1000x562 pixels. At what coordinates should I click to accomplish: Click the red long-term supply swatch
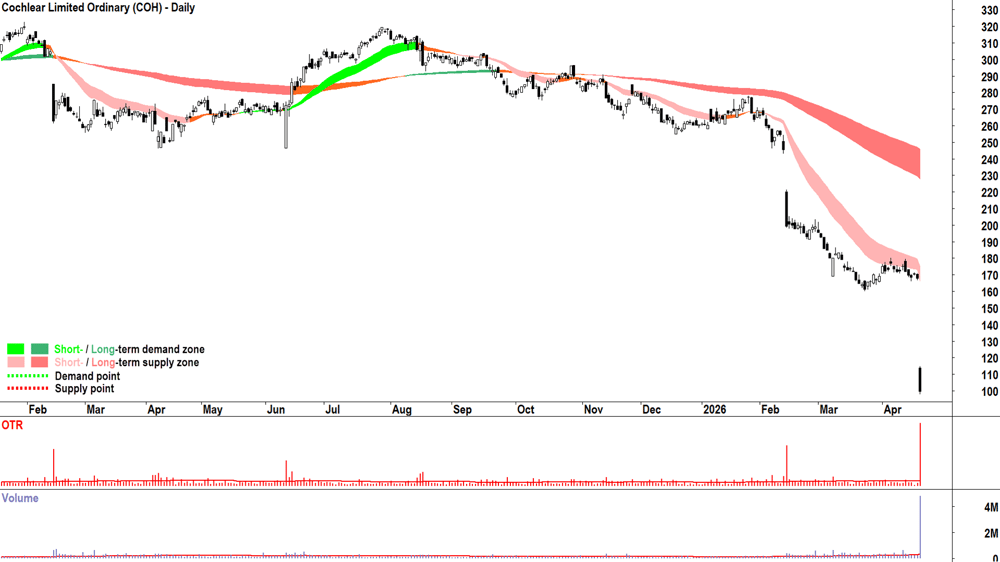pos(40,362)
